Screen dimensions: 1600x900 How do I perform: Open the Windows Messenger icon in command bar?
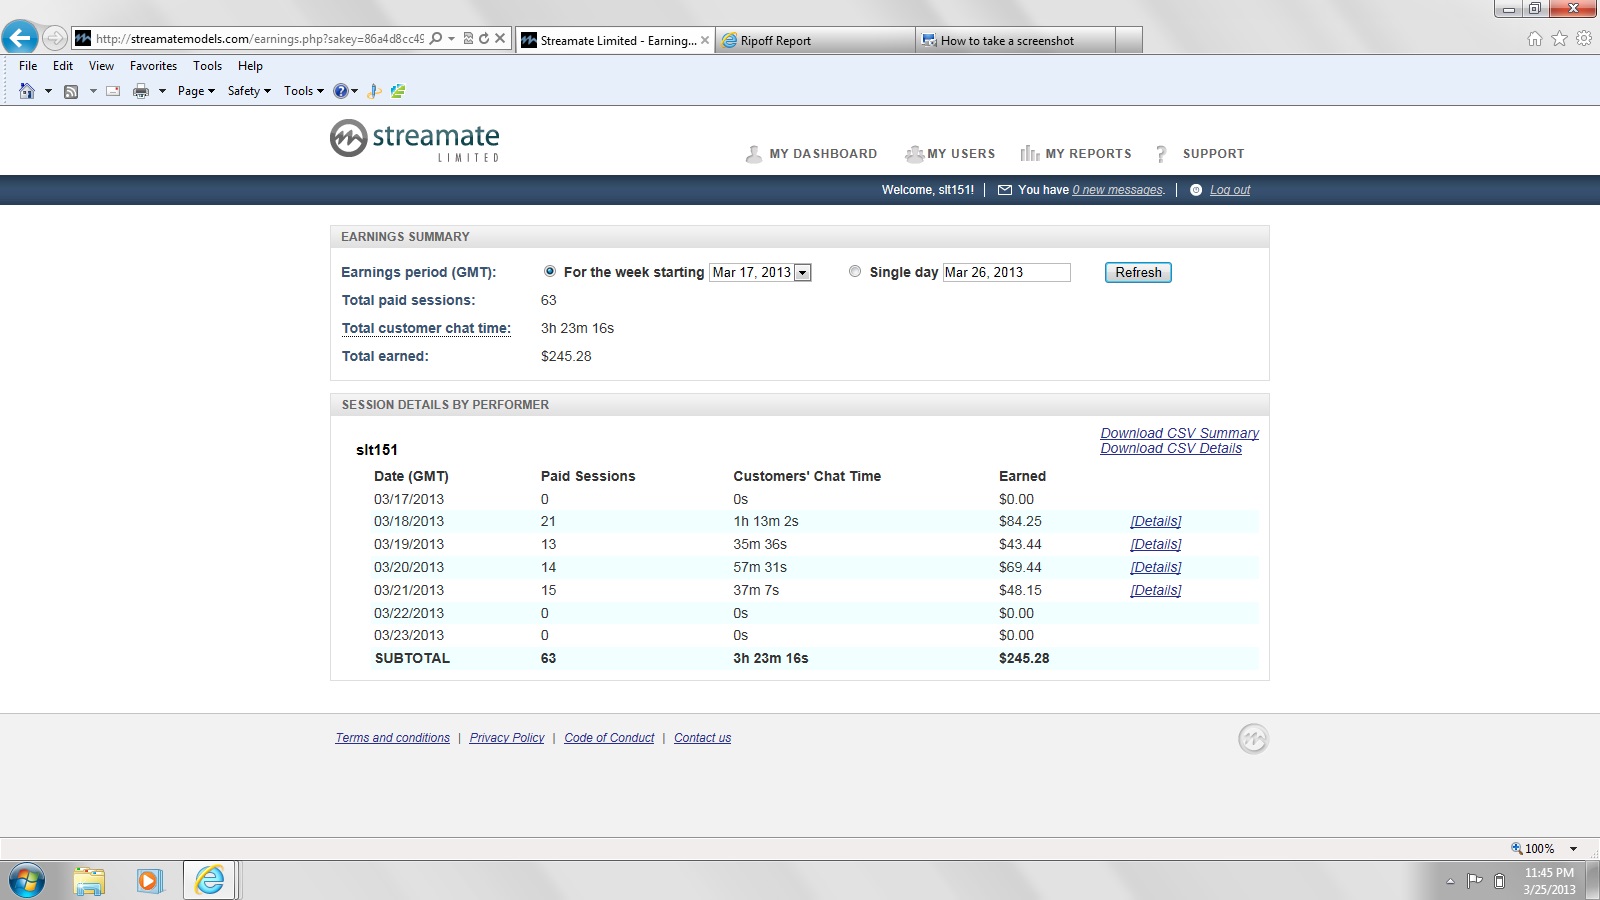(x=375, y=91)
